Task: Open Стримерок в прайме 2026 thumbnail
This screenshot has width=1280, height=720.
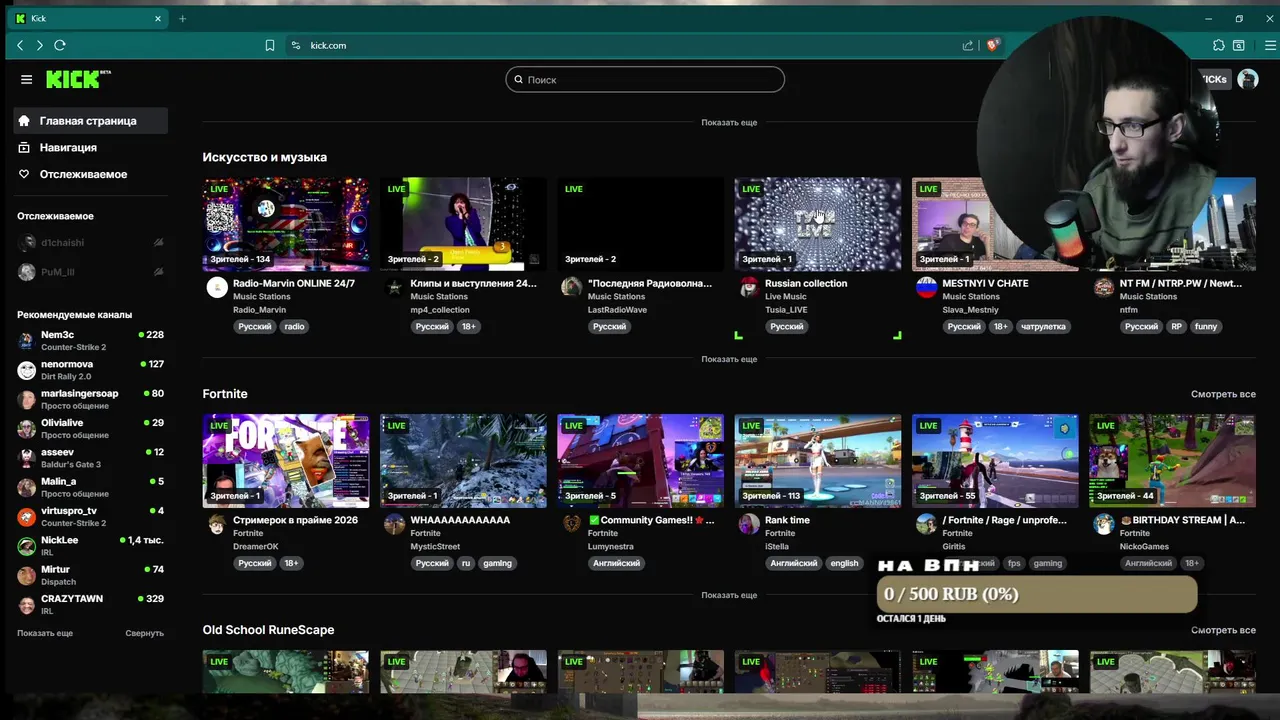Action: click(x=286, y=461)
